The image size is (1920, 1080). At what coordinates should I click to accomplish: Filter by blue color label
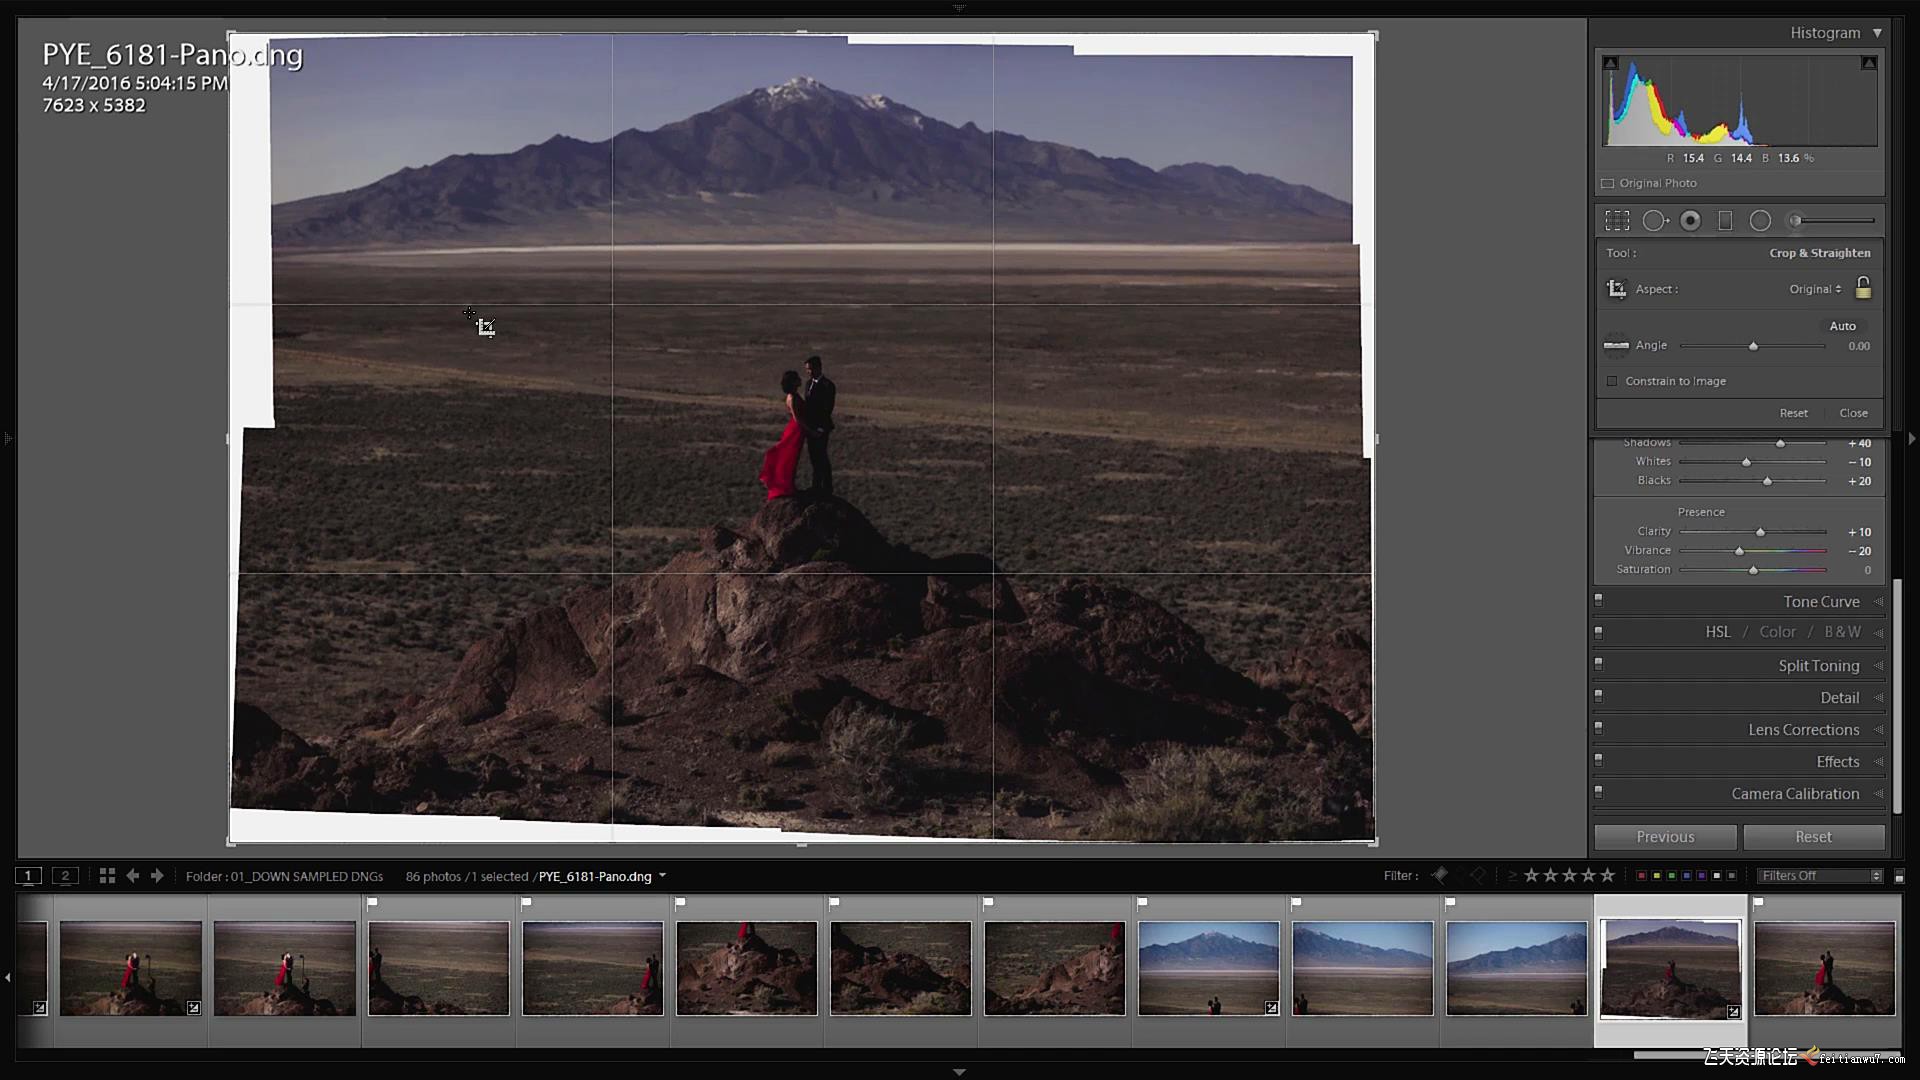pyautogui.click(x=1686, y=876)
